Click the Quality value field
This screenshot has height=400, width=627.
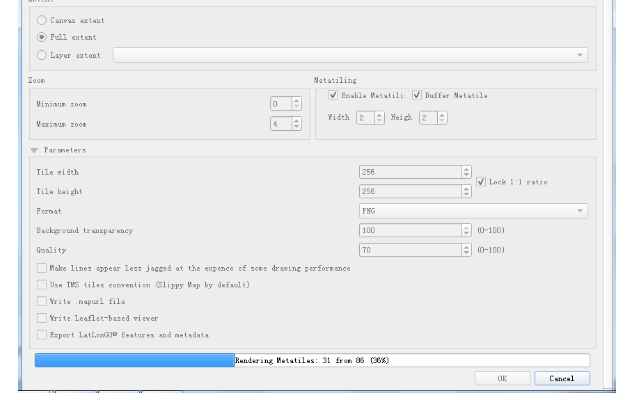click(410, 250)
